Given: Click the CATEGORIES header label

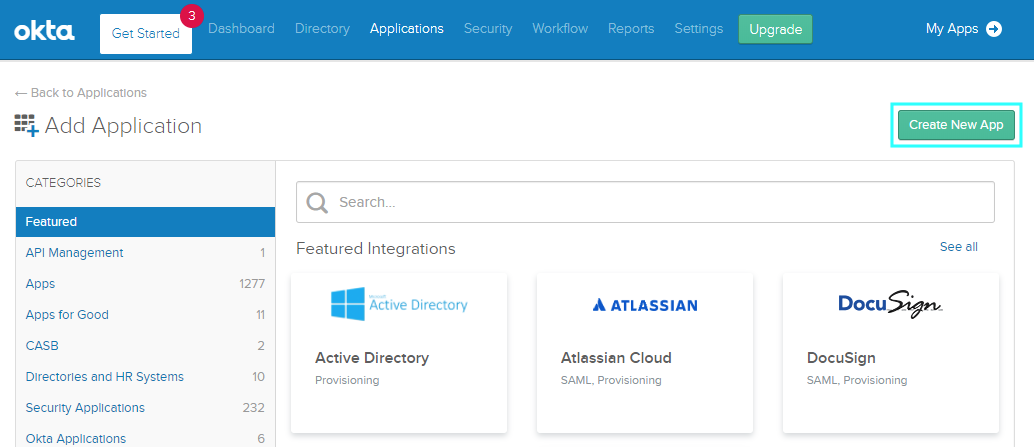Looking at the screenshot, I should (x=63, y=183).
